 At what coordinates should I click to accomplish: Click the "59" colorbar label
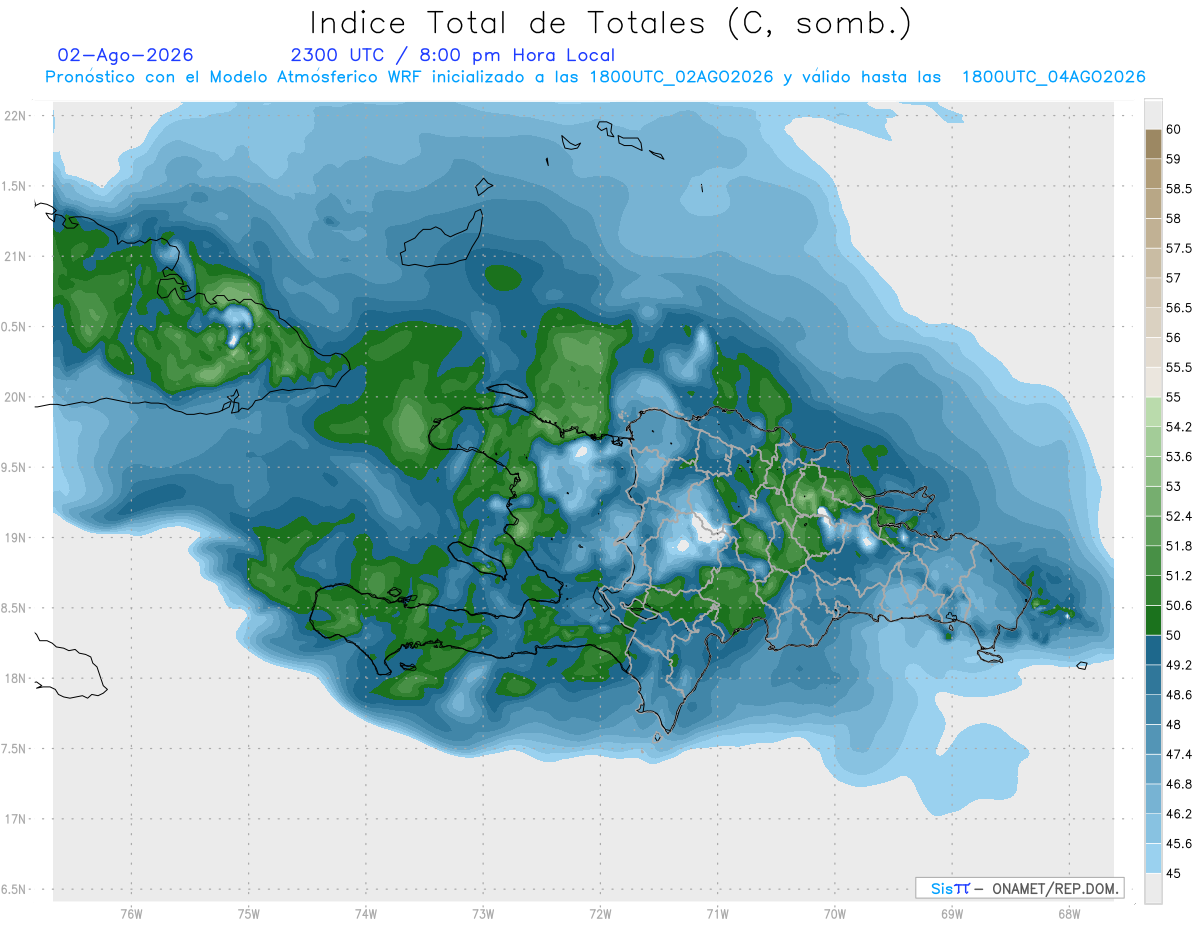point(1174,159)
